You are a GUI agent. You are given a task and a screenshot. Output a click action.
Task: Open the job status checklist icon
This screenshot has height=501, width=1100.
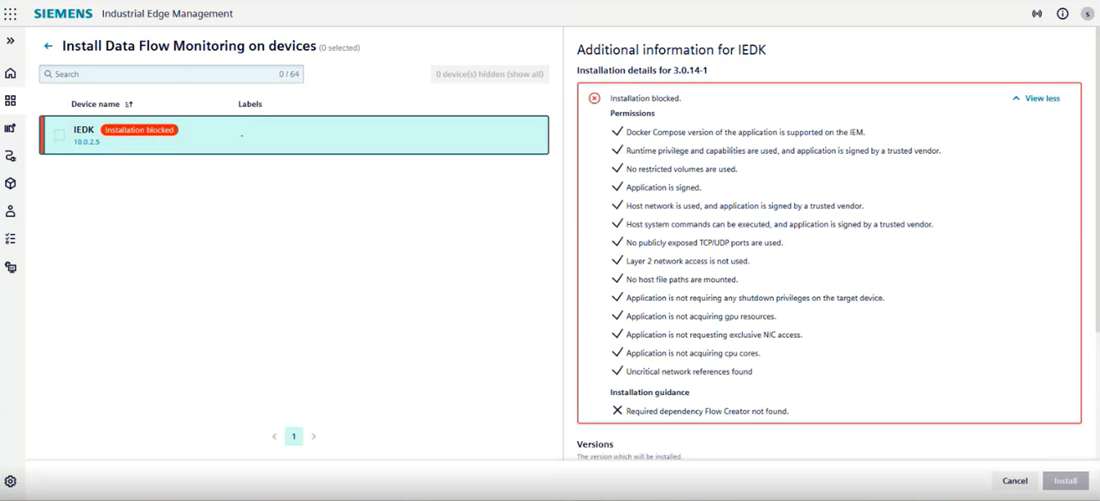(11, 239)
